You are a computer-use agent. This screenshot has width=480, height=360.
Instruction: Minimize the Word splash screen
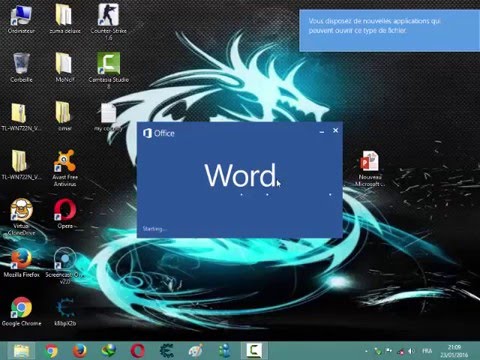322,131
